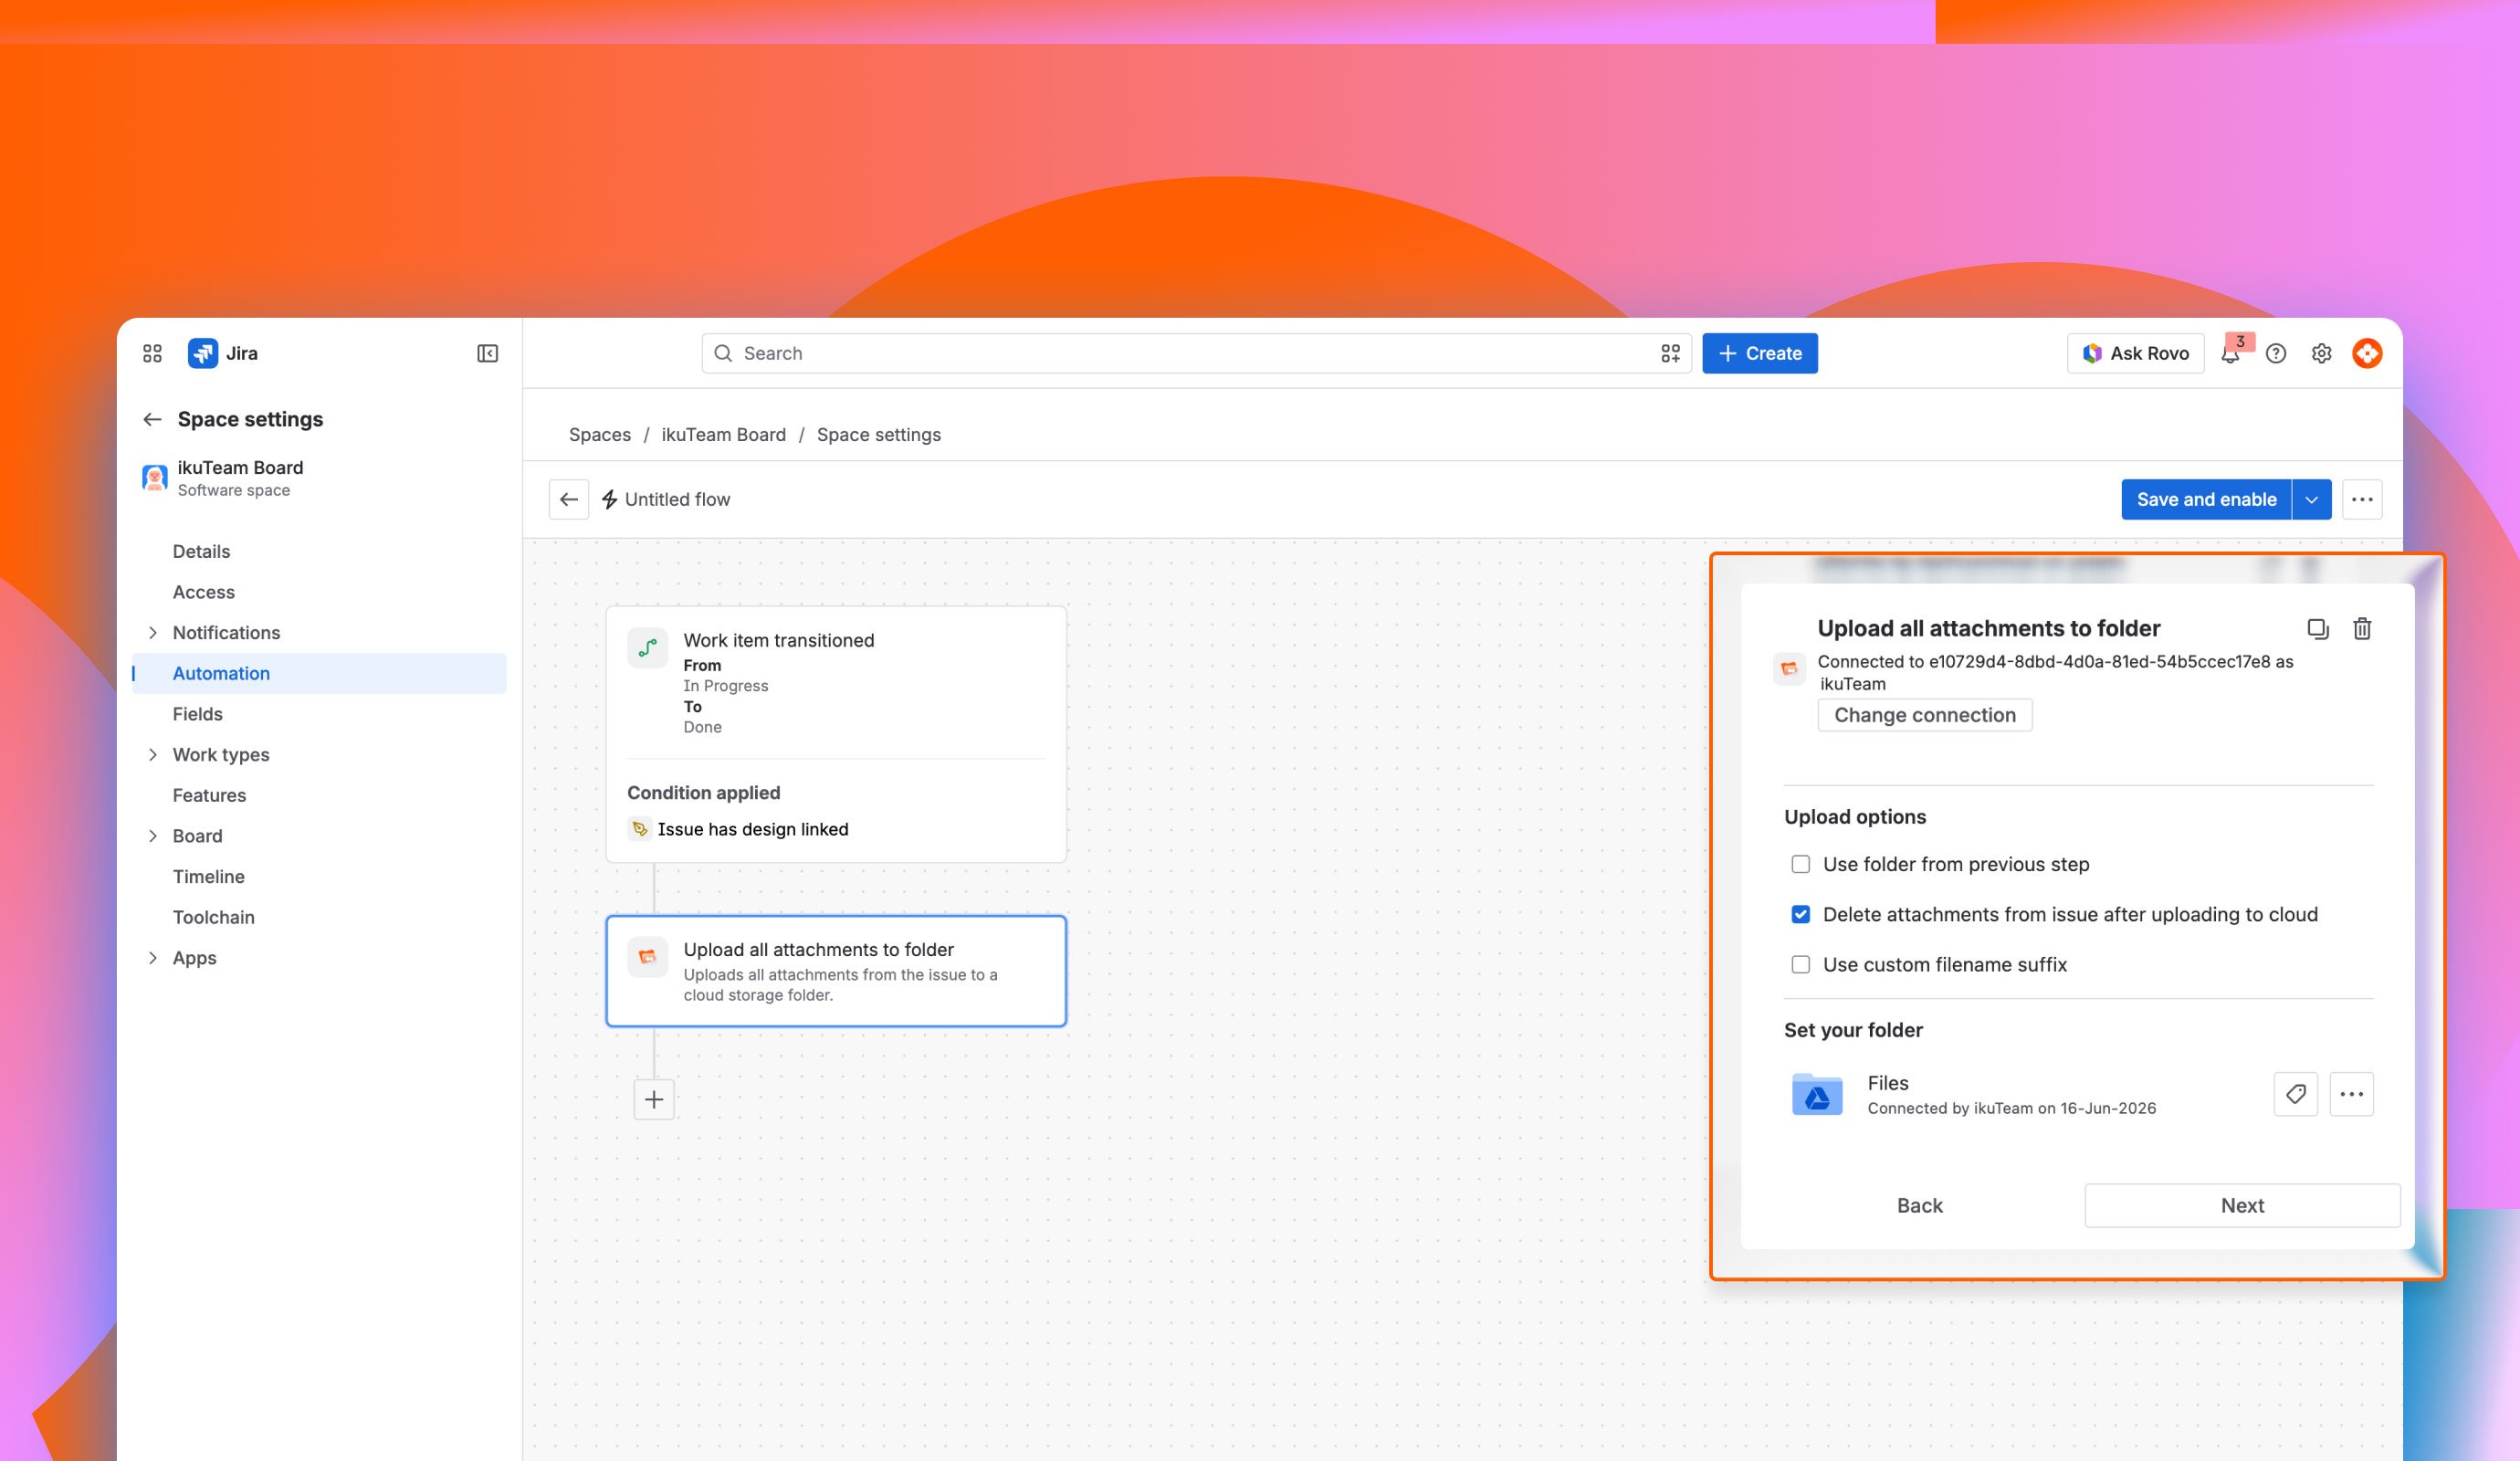Expand the Work types section
2520x1461 pixels.
(x=152, y=755)
